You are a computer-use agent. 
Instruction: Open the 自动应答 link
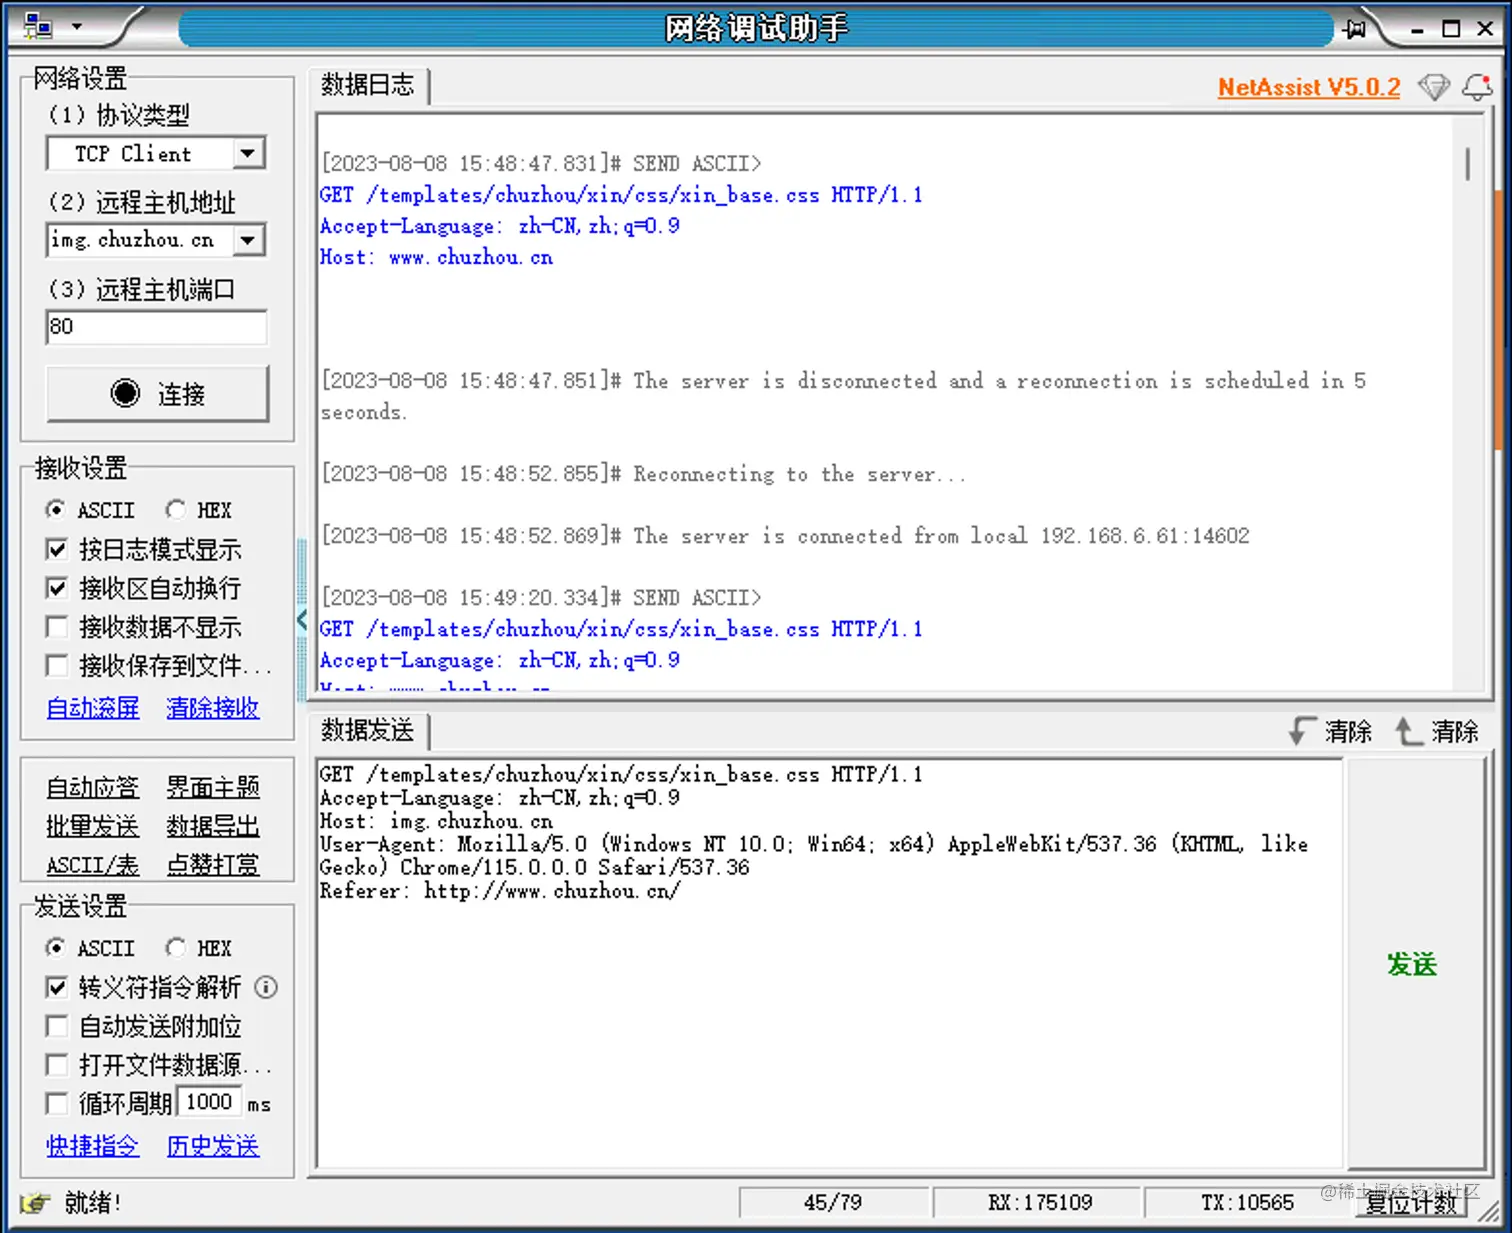[x=93, y=788]
